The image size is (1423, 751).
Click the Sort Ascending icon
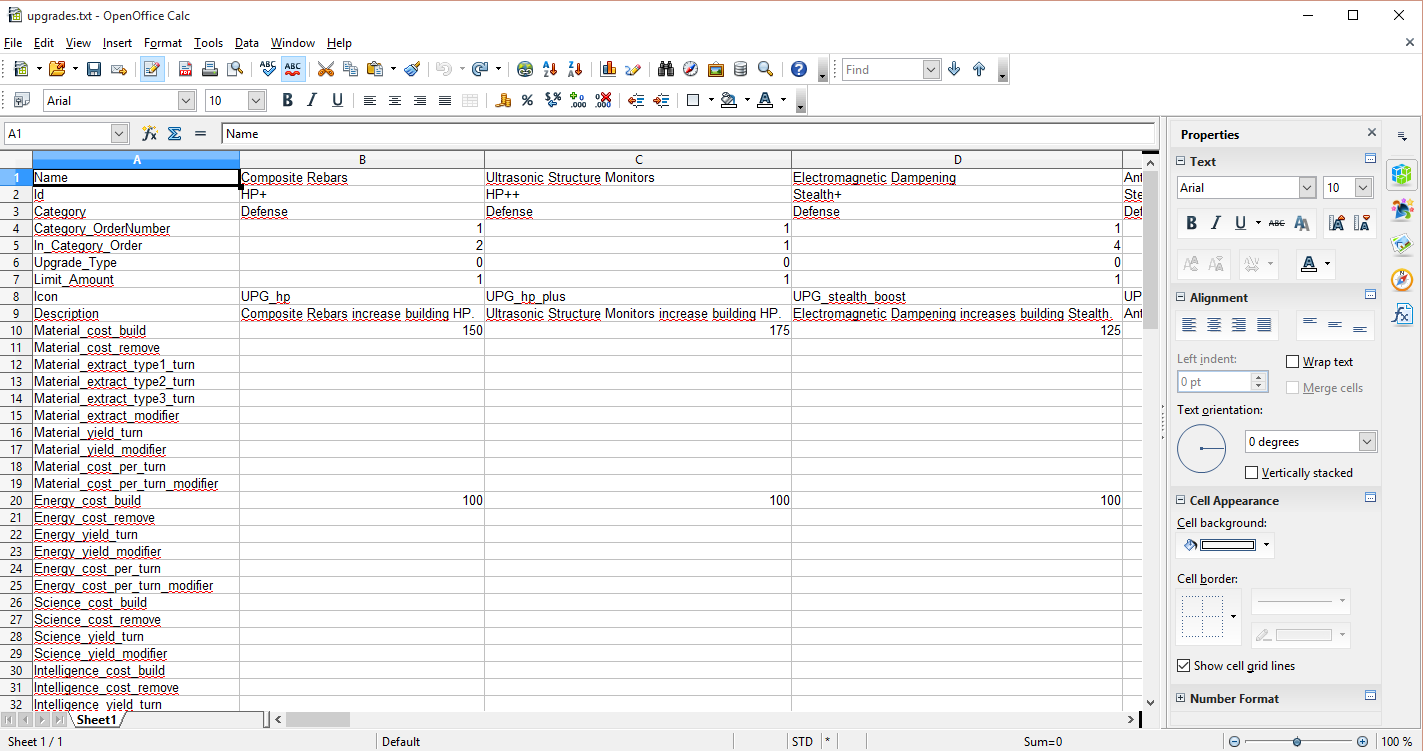pyautogui.click(x=549, y=69)
